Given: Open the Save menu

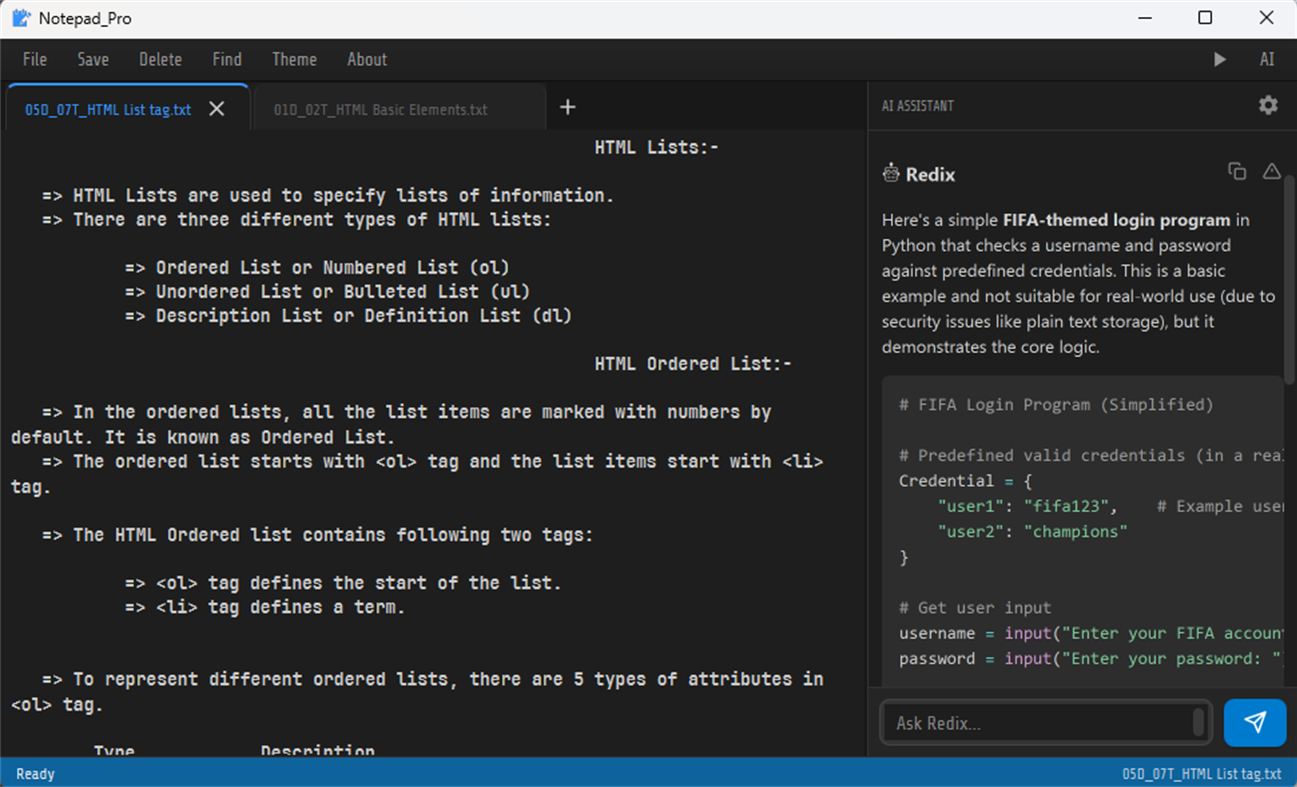Looking at the screenshot, I should 93,60.
